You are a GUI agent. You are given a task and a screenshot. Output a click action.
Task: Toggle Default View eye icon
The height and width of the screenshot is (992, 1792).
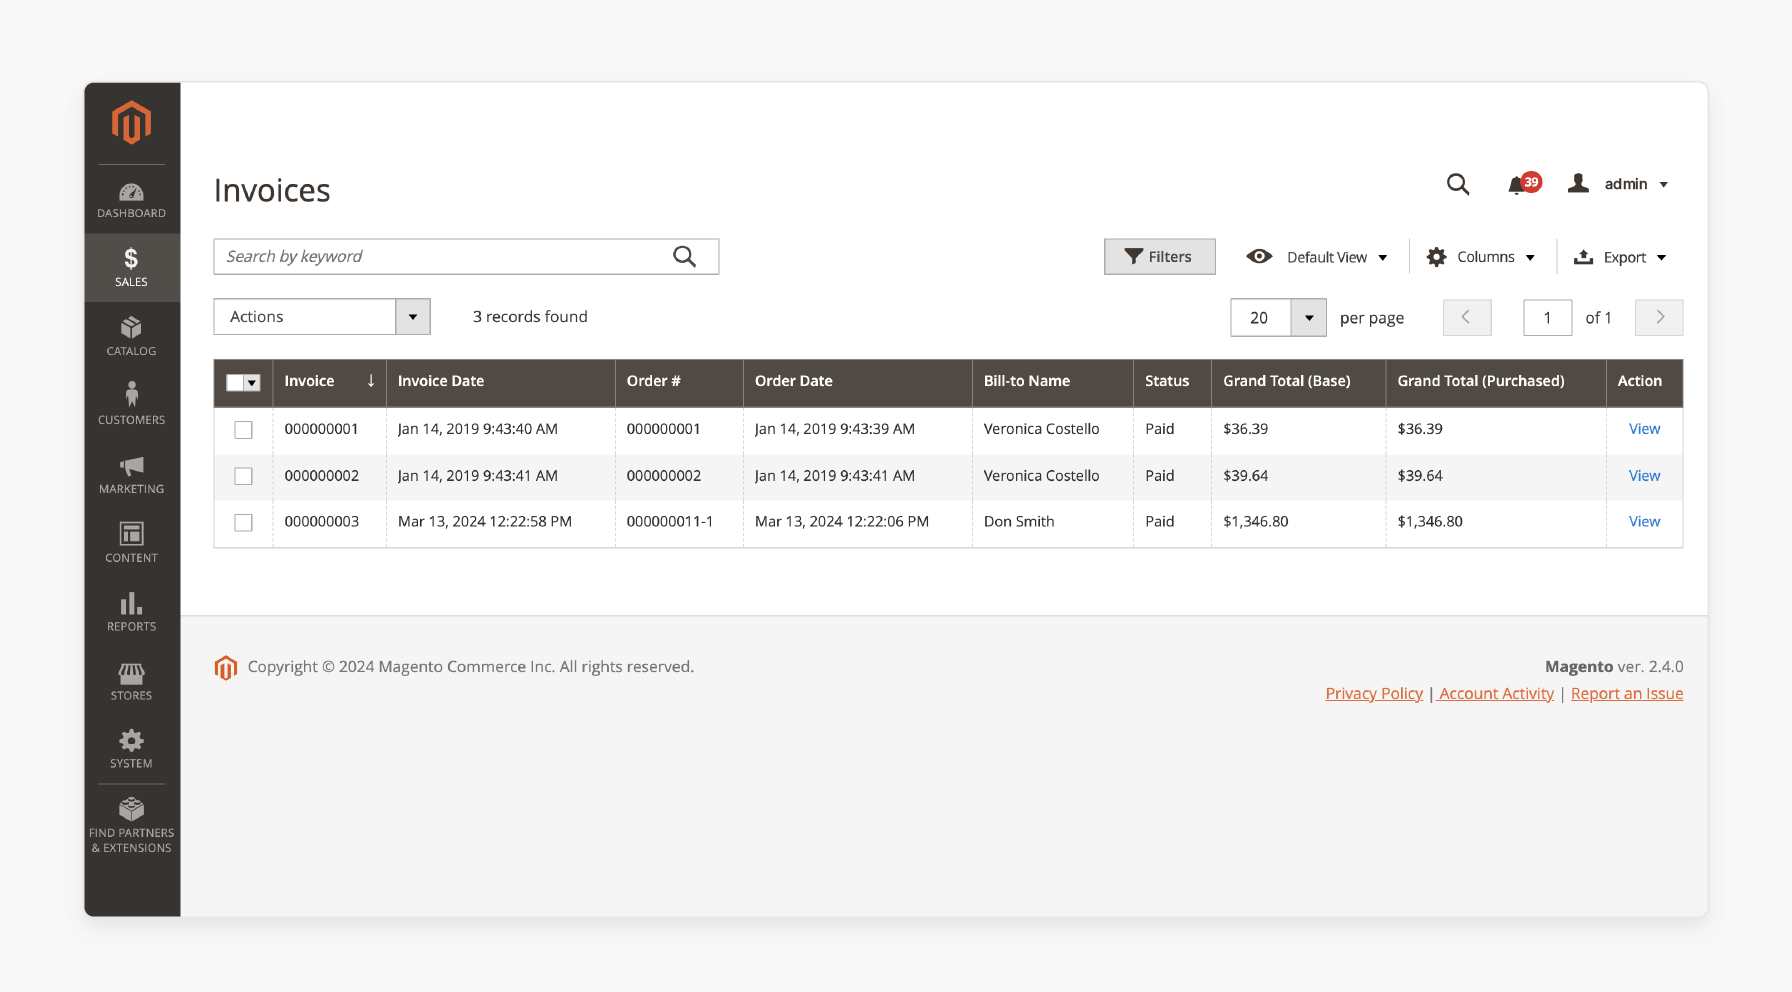[1259, 257]
